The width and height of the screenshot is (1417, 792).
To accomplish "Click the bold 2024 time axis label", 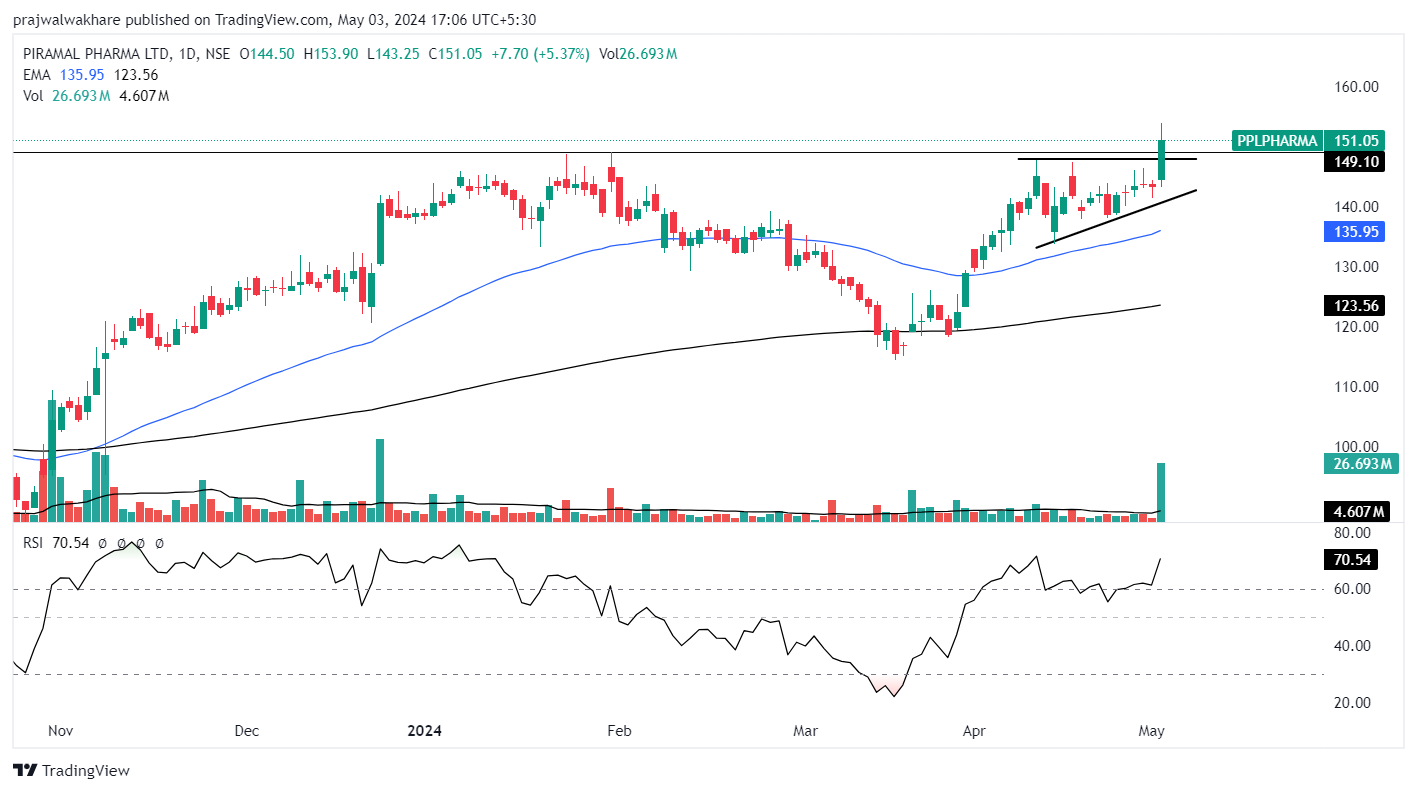I will click(424, 731).
